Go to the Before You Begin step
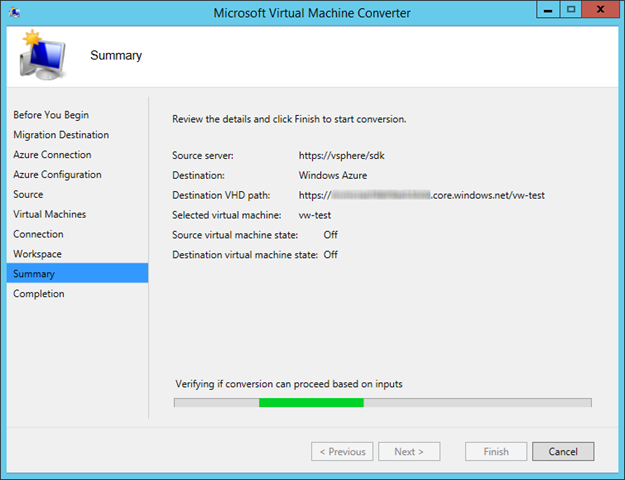Image resolution: width=625 pixels, height=480 pixels. (x=51, y=115)
